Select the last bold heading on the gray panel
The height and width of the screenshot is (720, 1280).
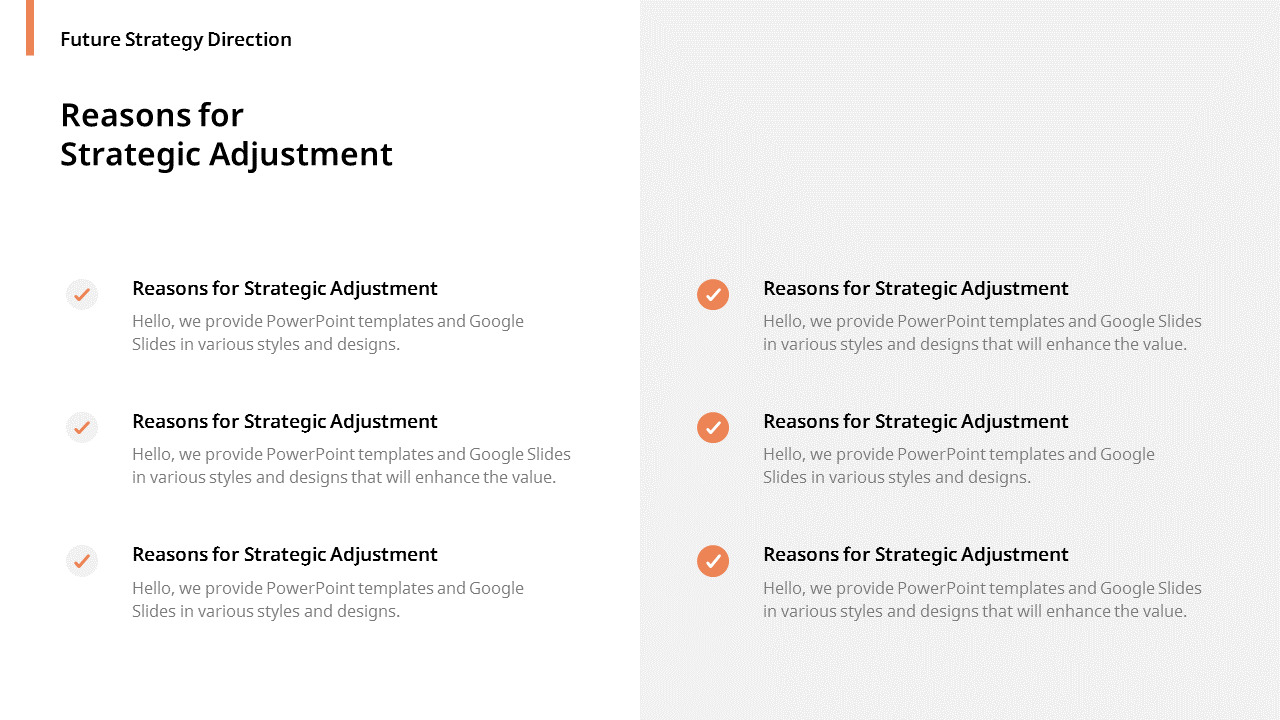(916, 554)
